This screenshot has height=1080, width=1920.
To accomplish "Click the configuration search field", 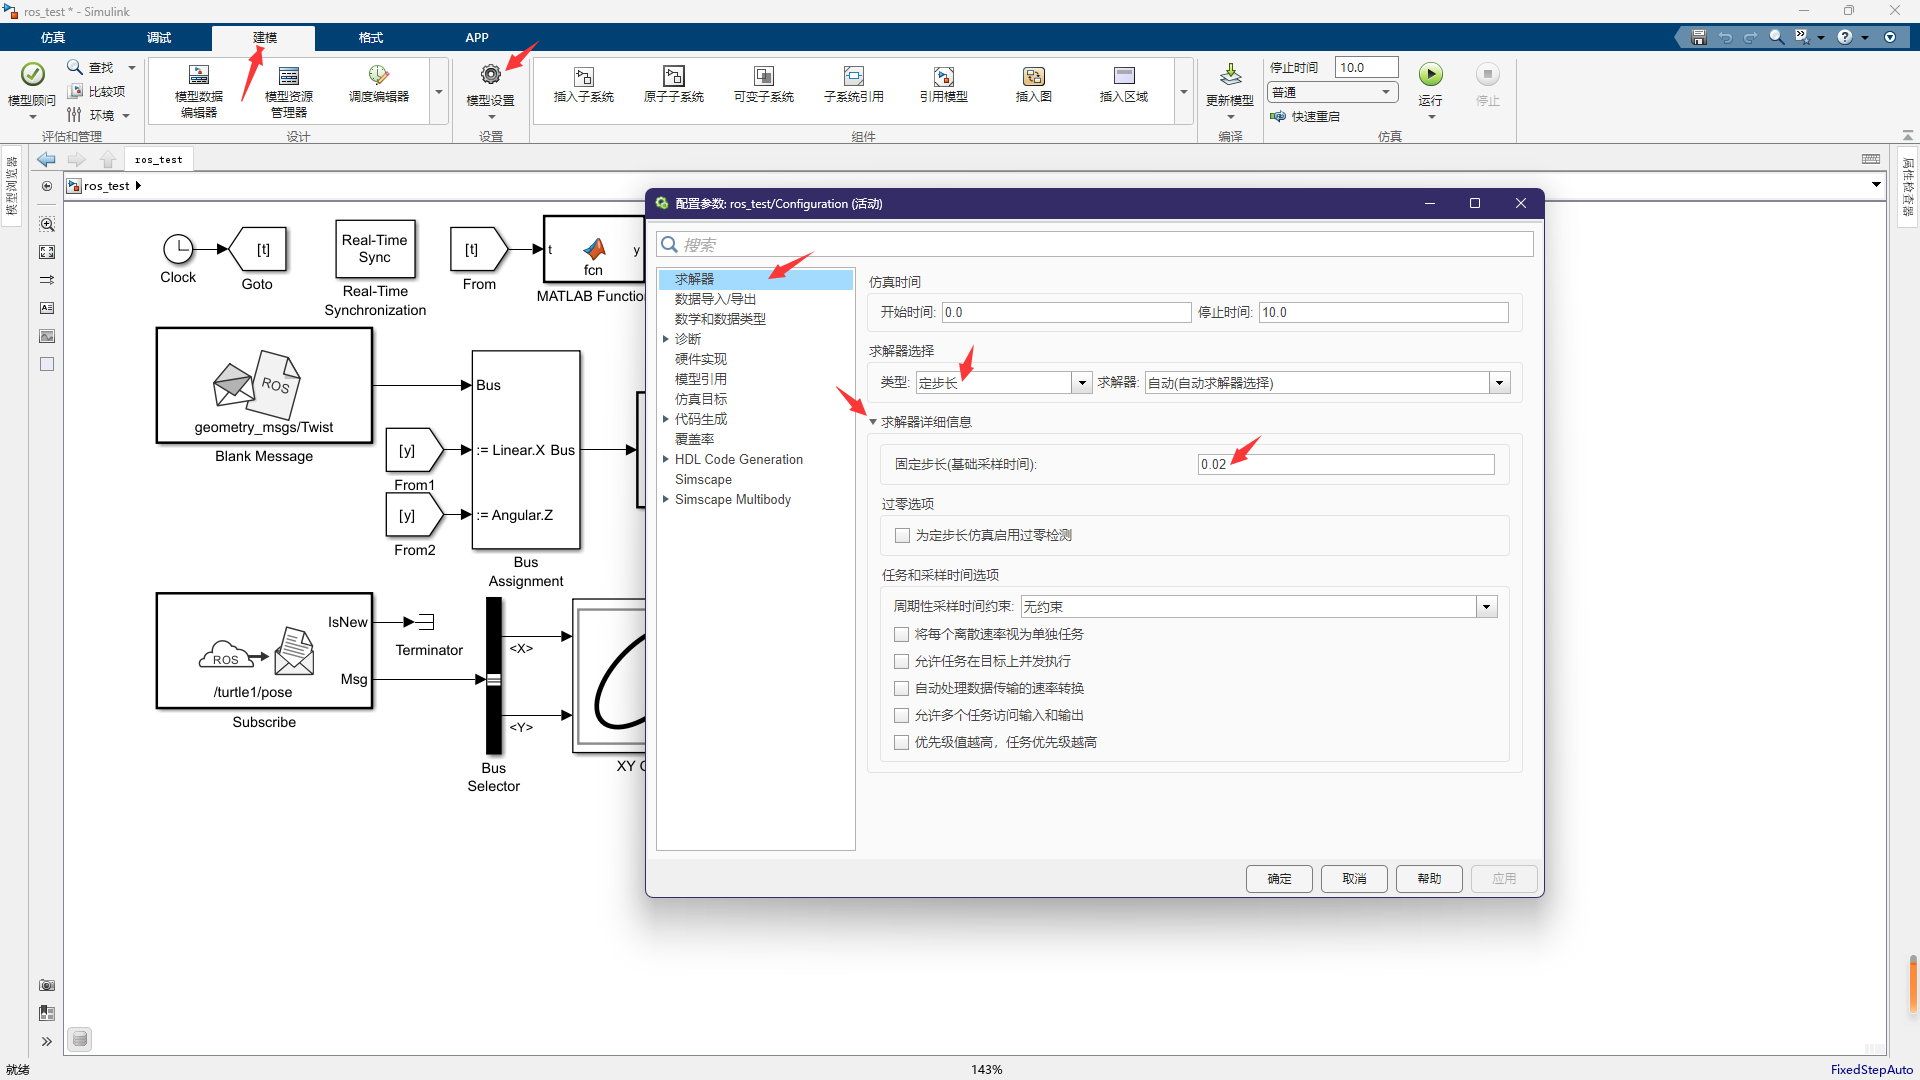I will pyautogui.click(x=1095, y=245).
